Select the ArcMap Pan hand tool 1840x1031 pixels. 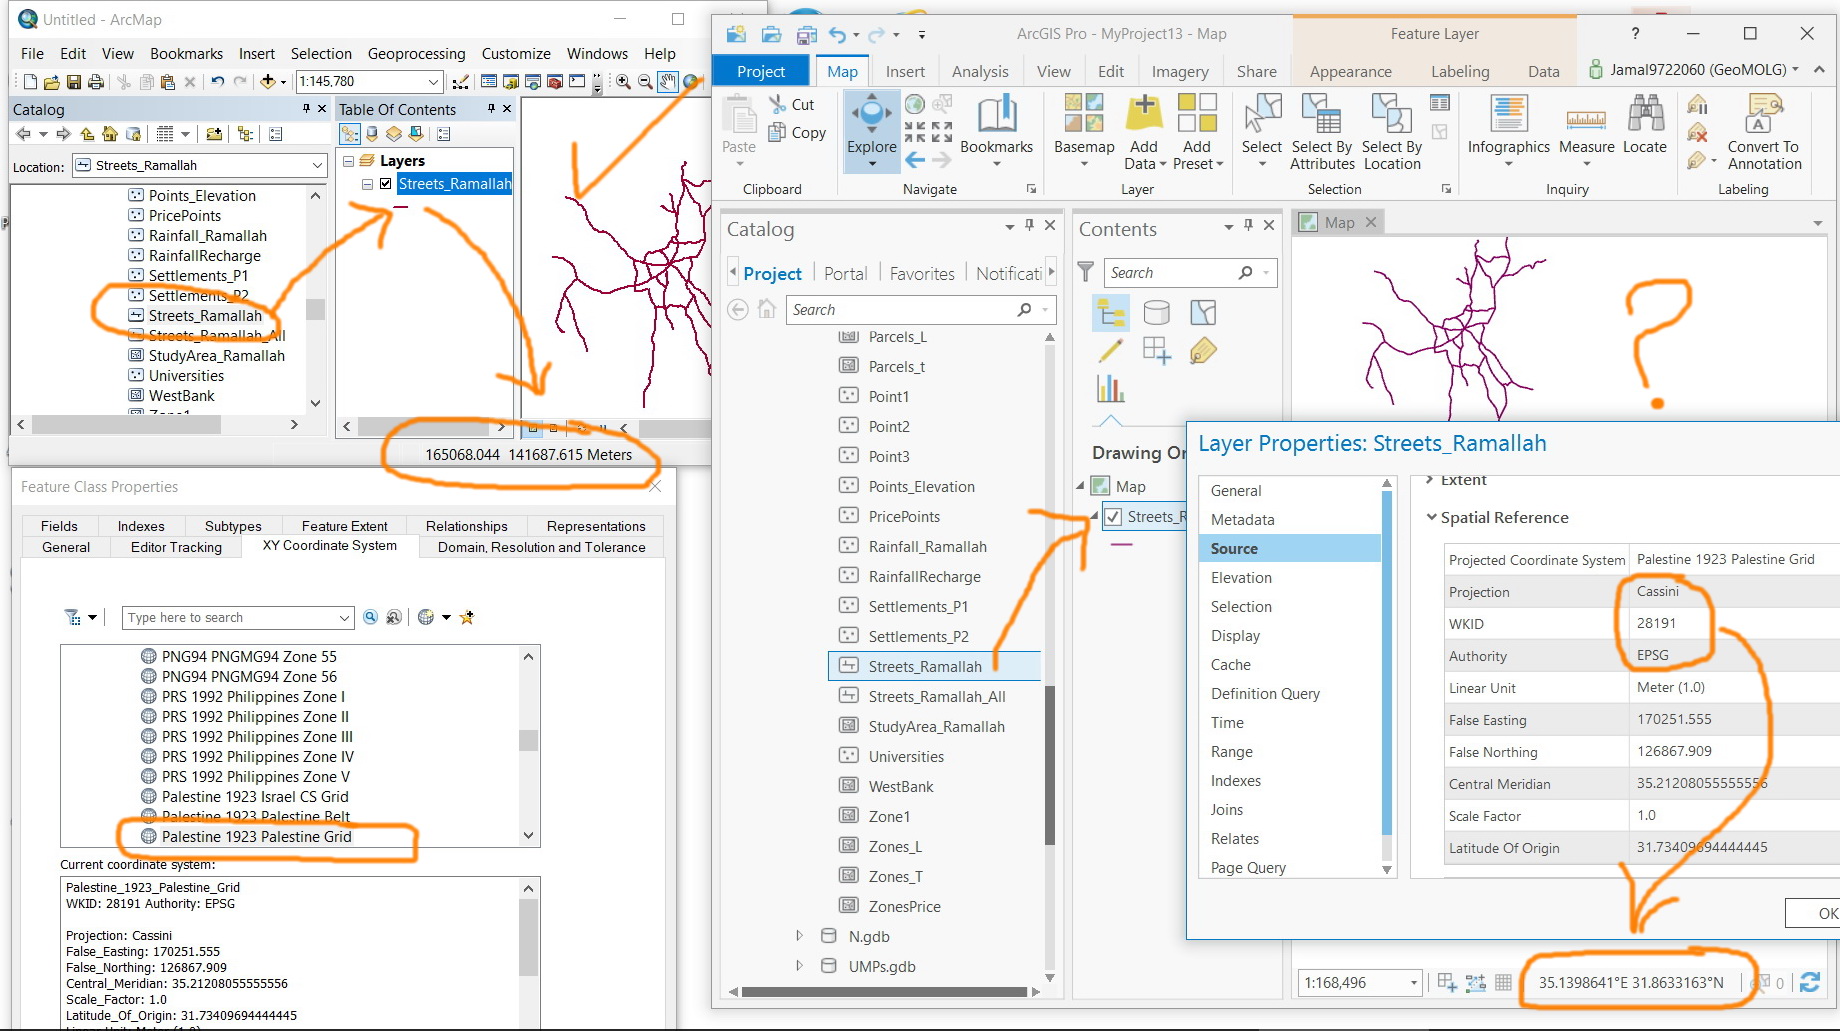(667, 82)
